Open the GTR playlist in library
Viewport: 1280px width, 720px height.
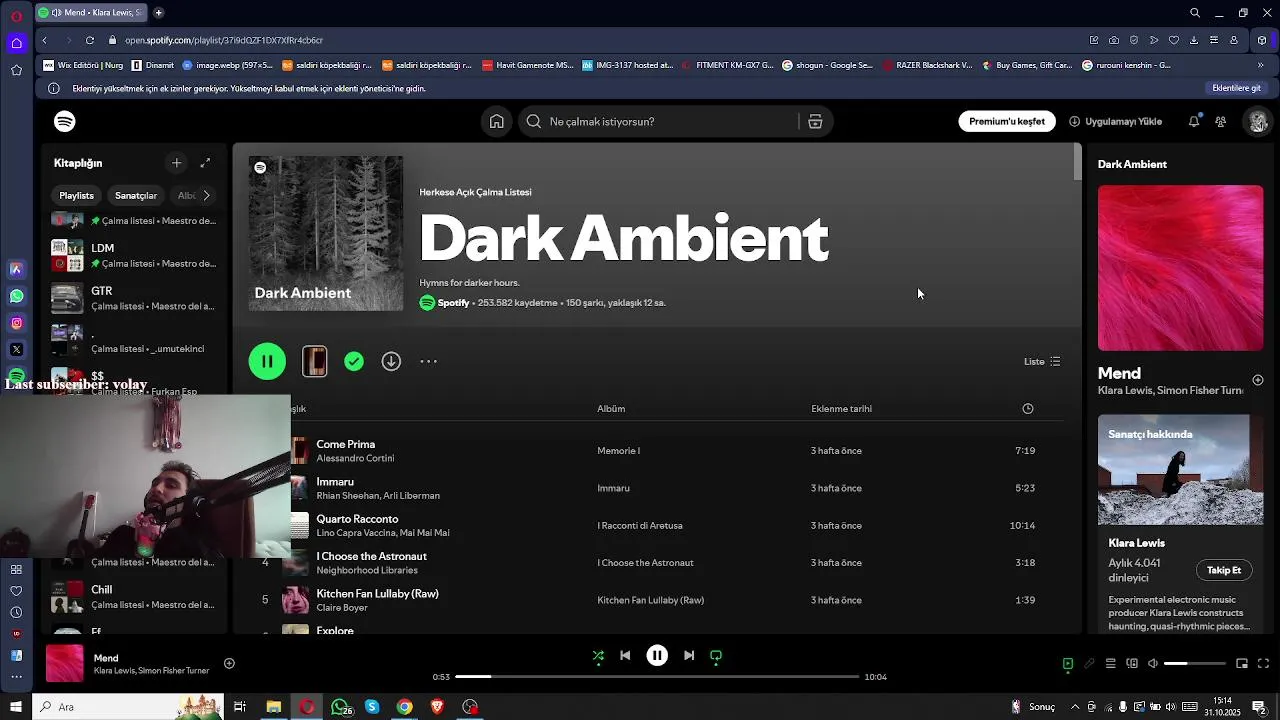(134, 299)
